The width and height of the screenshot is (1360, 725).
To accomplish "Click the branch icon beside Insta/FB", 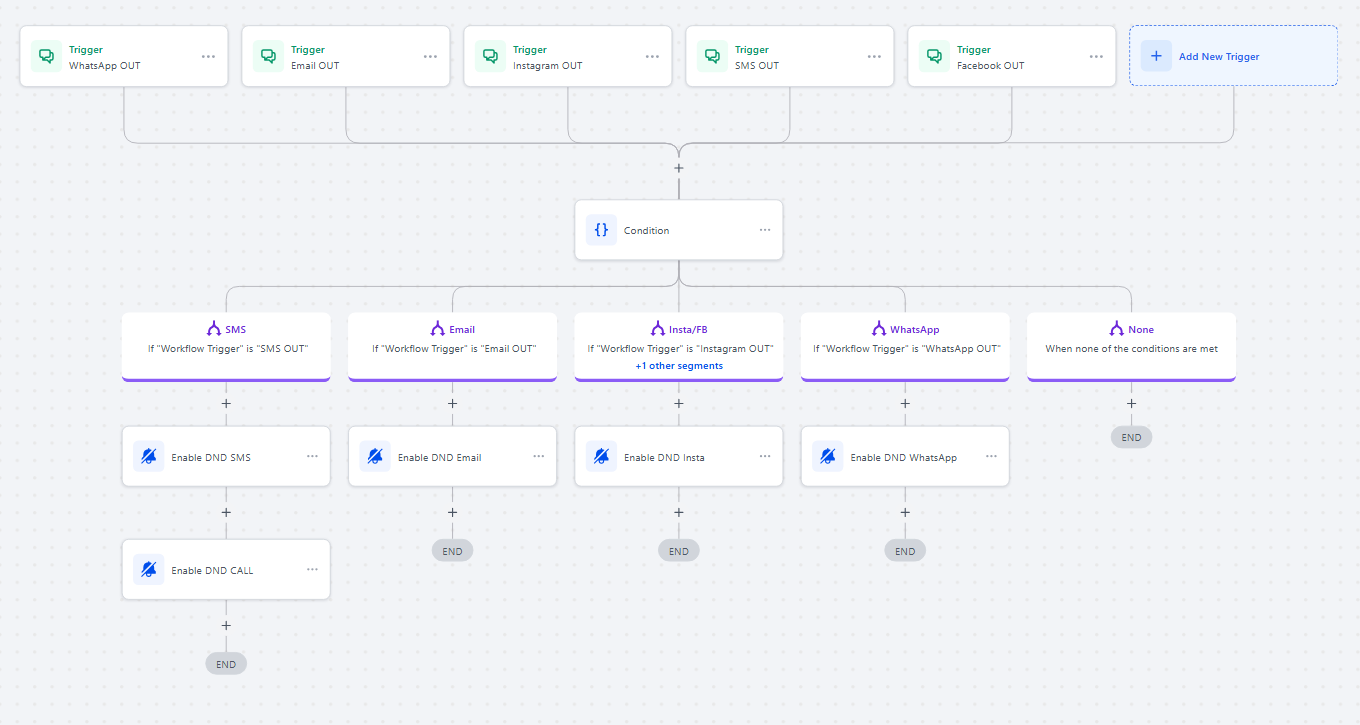I will 657,329.
